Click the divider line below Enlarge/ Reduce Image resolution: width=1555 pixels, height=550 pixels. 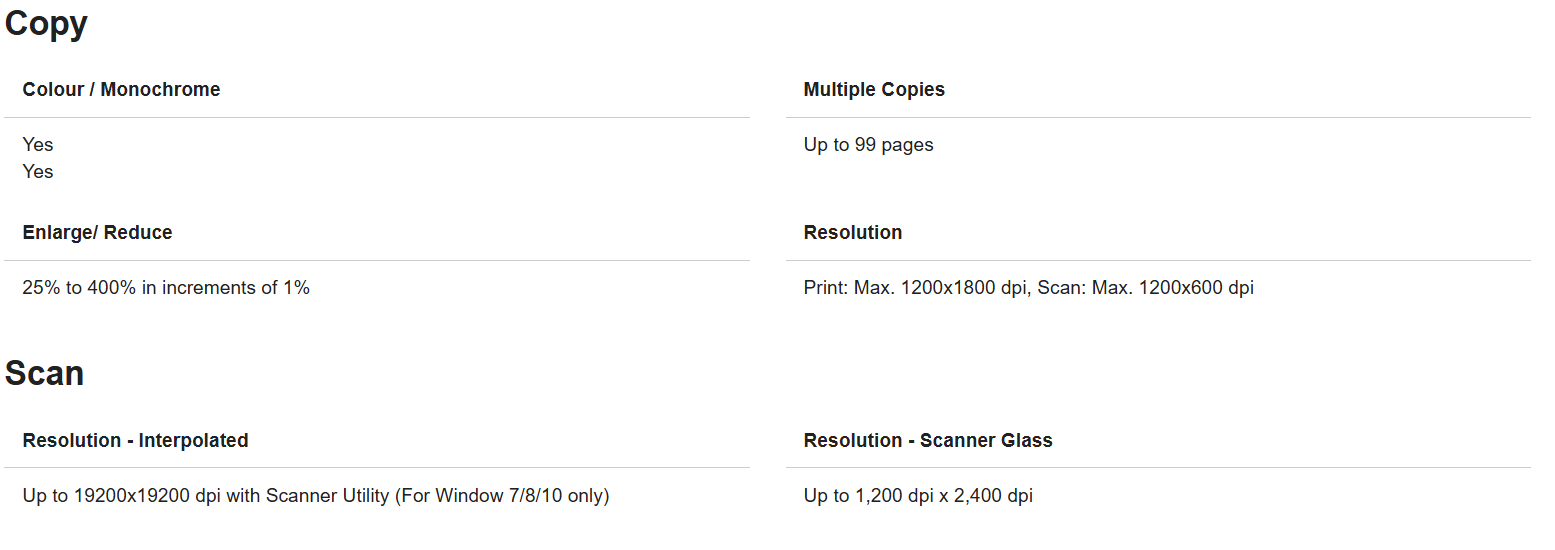(x=377, y=261)
